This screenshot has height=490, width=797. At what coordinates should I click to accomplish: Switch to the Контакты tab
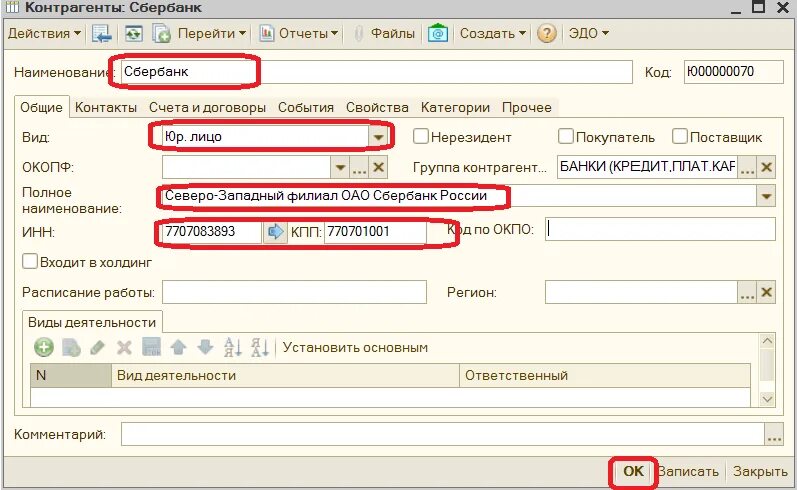(106, 107)
